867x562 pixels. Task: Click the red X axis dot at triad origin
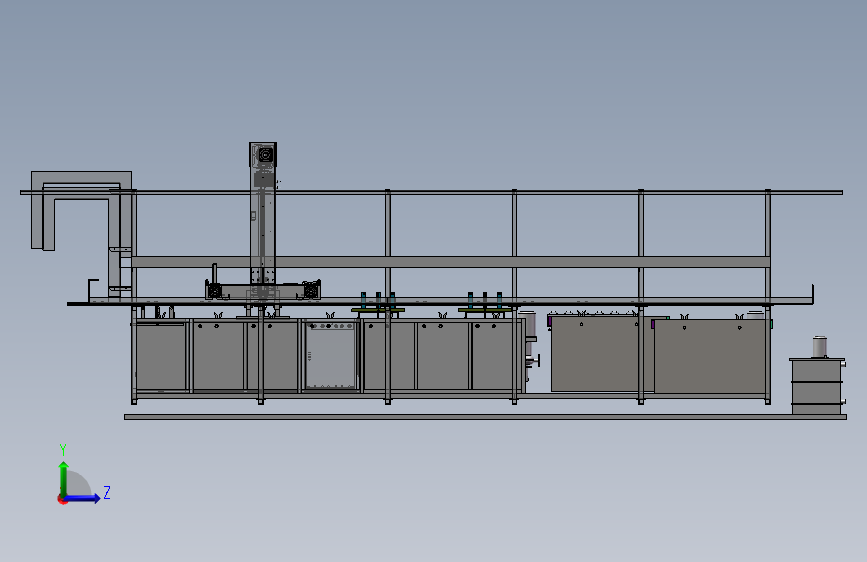tap(62, 499)
